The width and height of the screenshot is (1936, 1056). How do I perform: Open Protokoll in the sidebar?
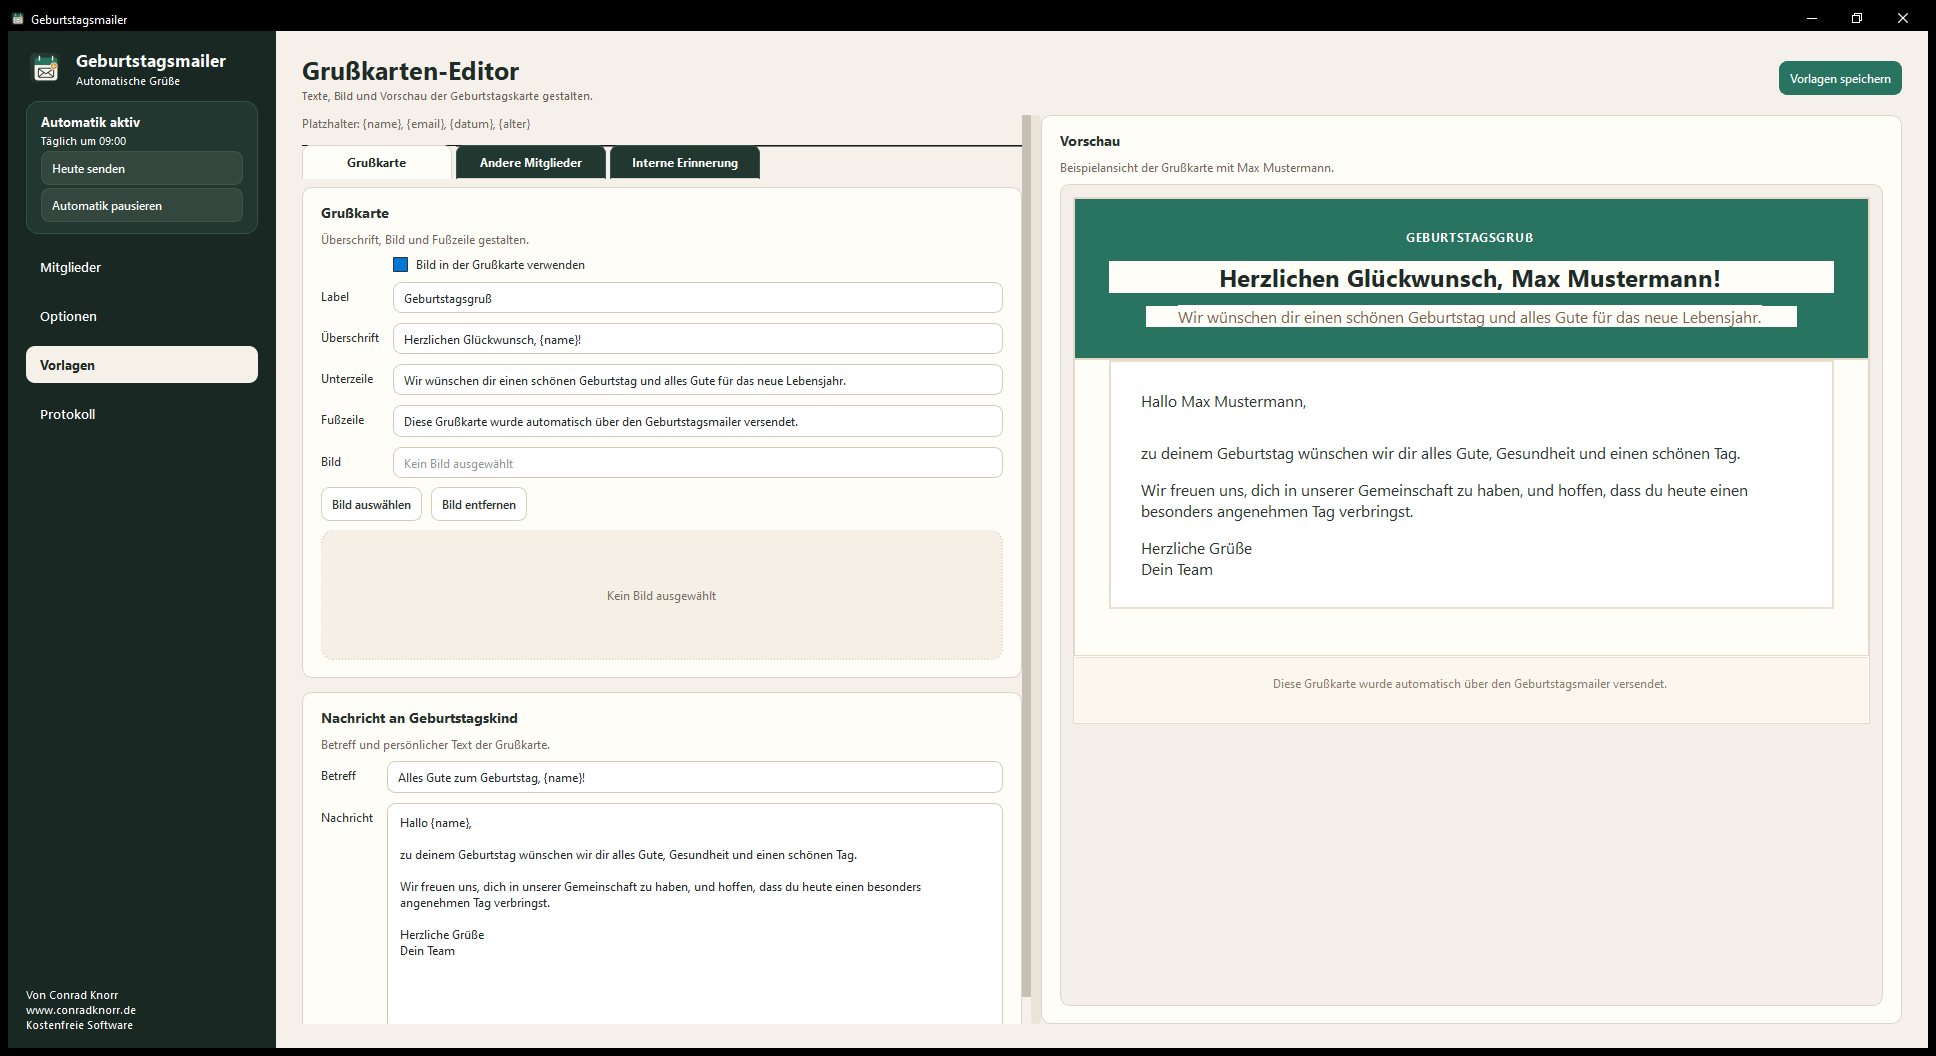(x=142, y=414)
